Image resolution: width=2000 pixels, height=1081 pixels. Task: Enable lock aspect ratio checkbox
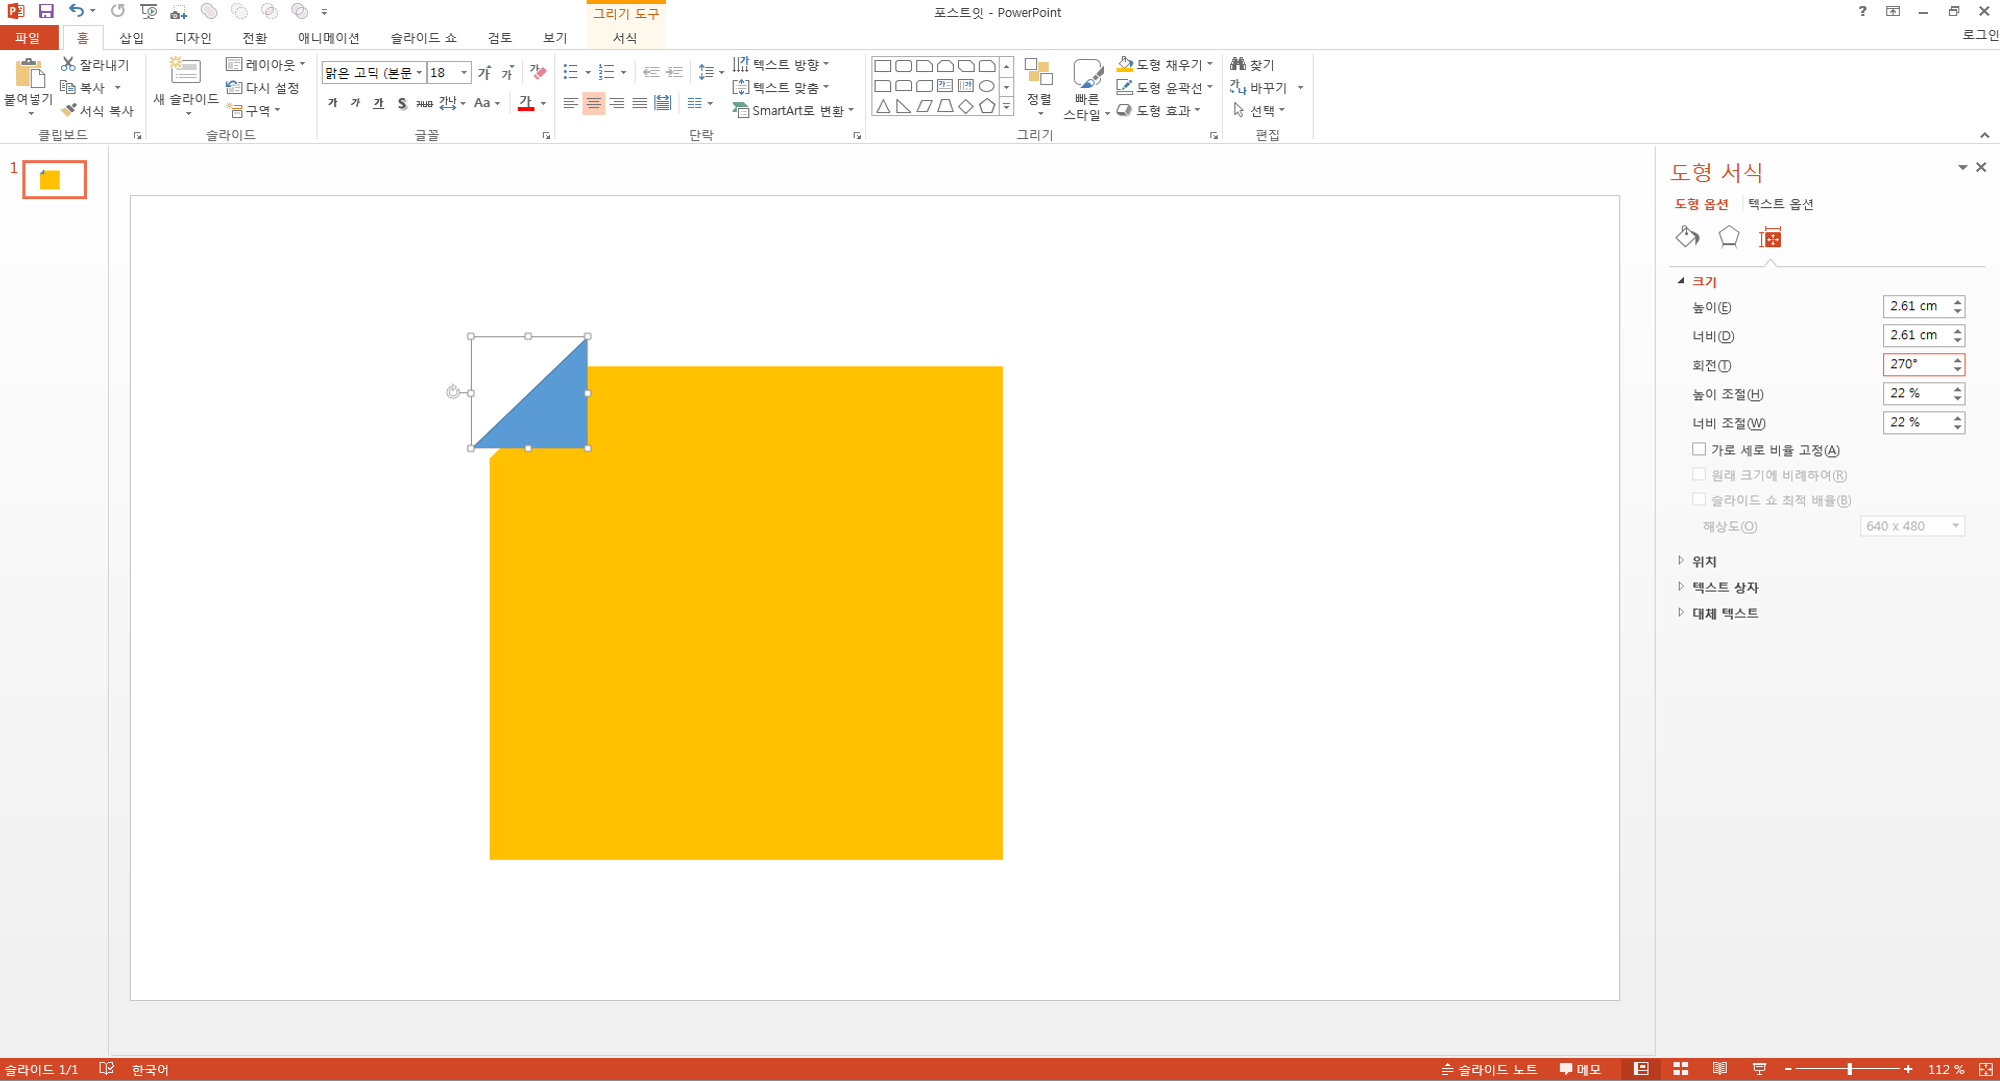[1699, 449]
